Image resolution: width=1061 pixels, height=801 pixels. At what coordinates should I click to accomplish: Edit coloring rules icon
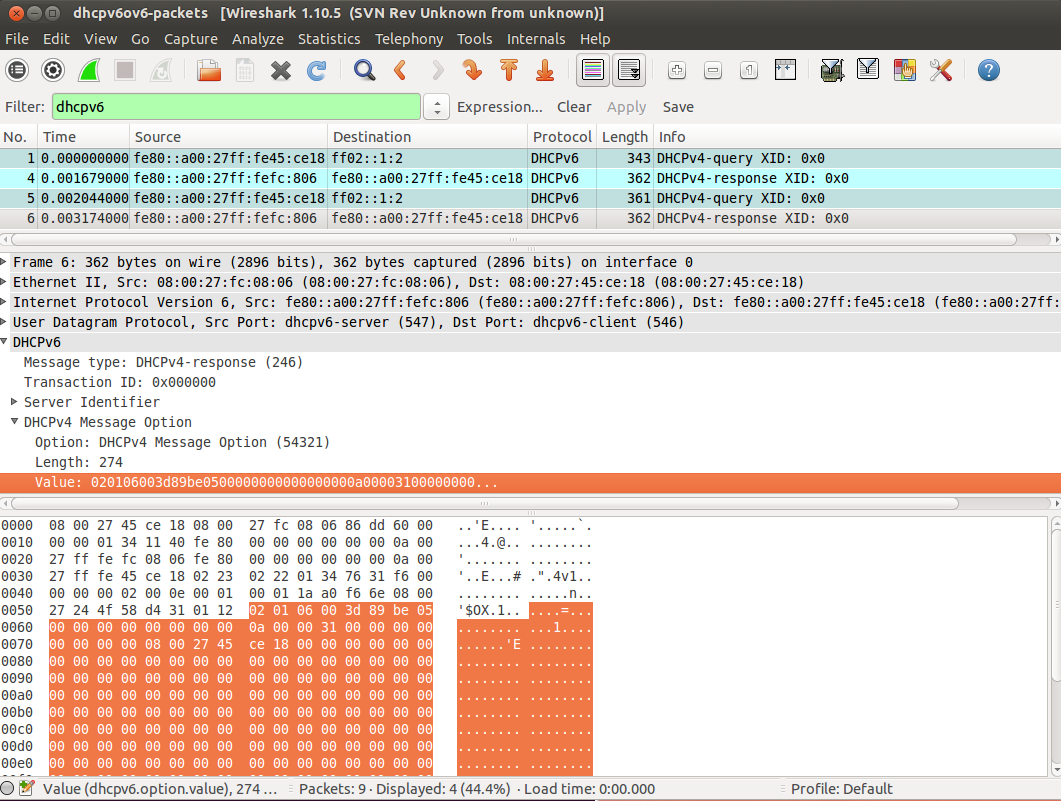pyautogui.click(x=905, y=70)
